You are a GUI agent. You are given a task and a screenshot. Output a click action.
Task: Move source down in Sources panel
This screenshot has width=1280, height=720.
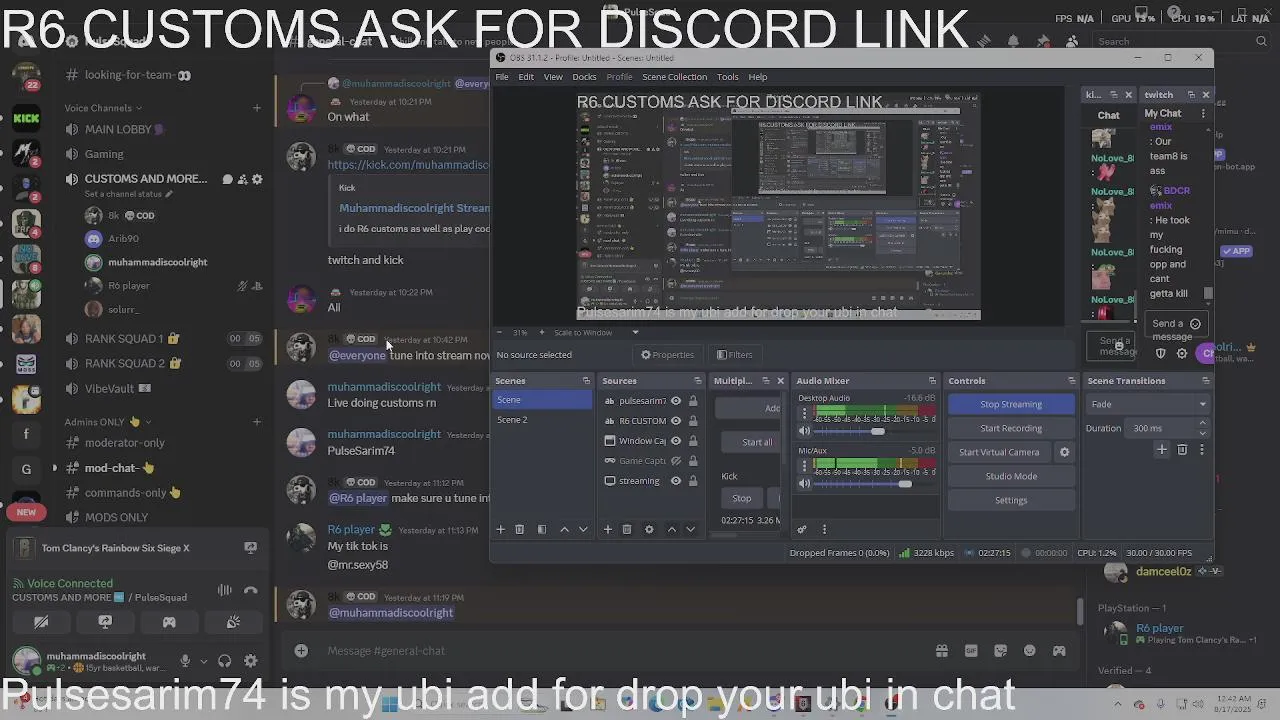(690, 529)
